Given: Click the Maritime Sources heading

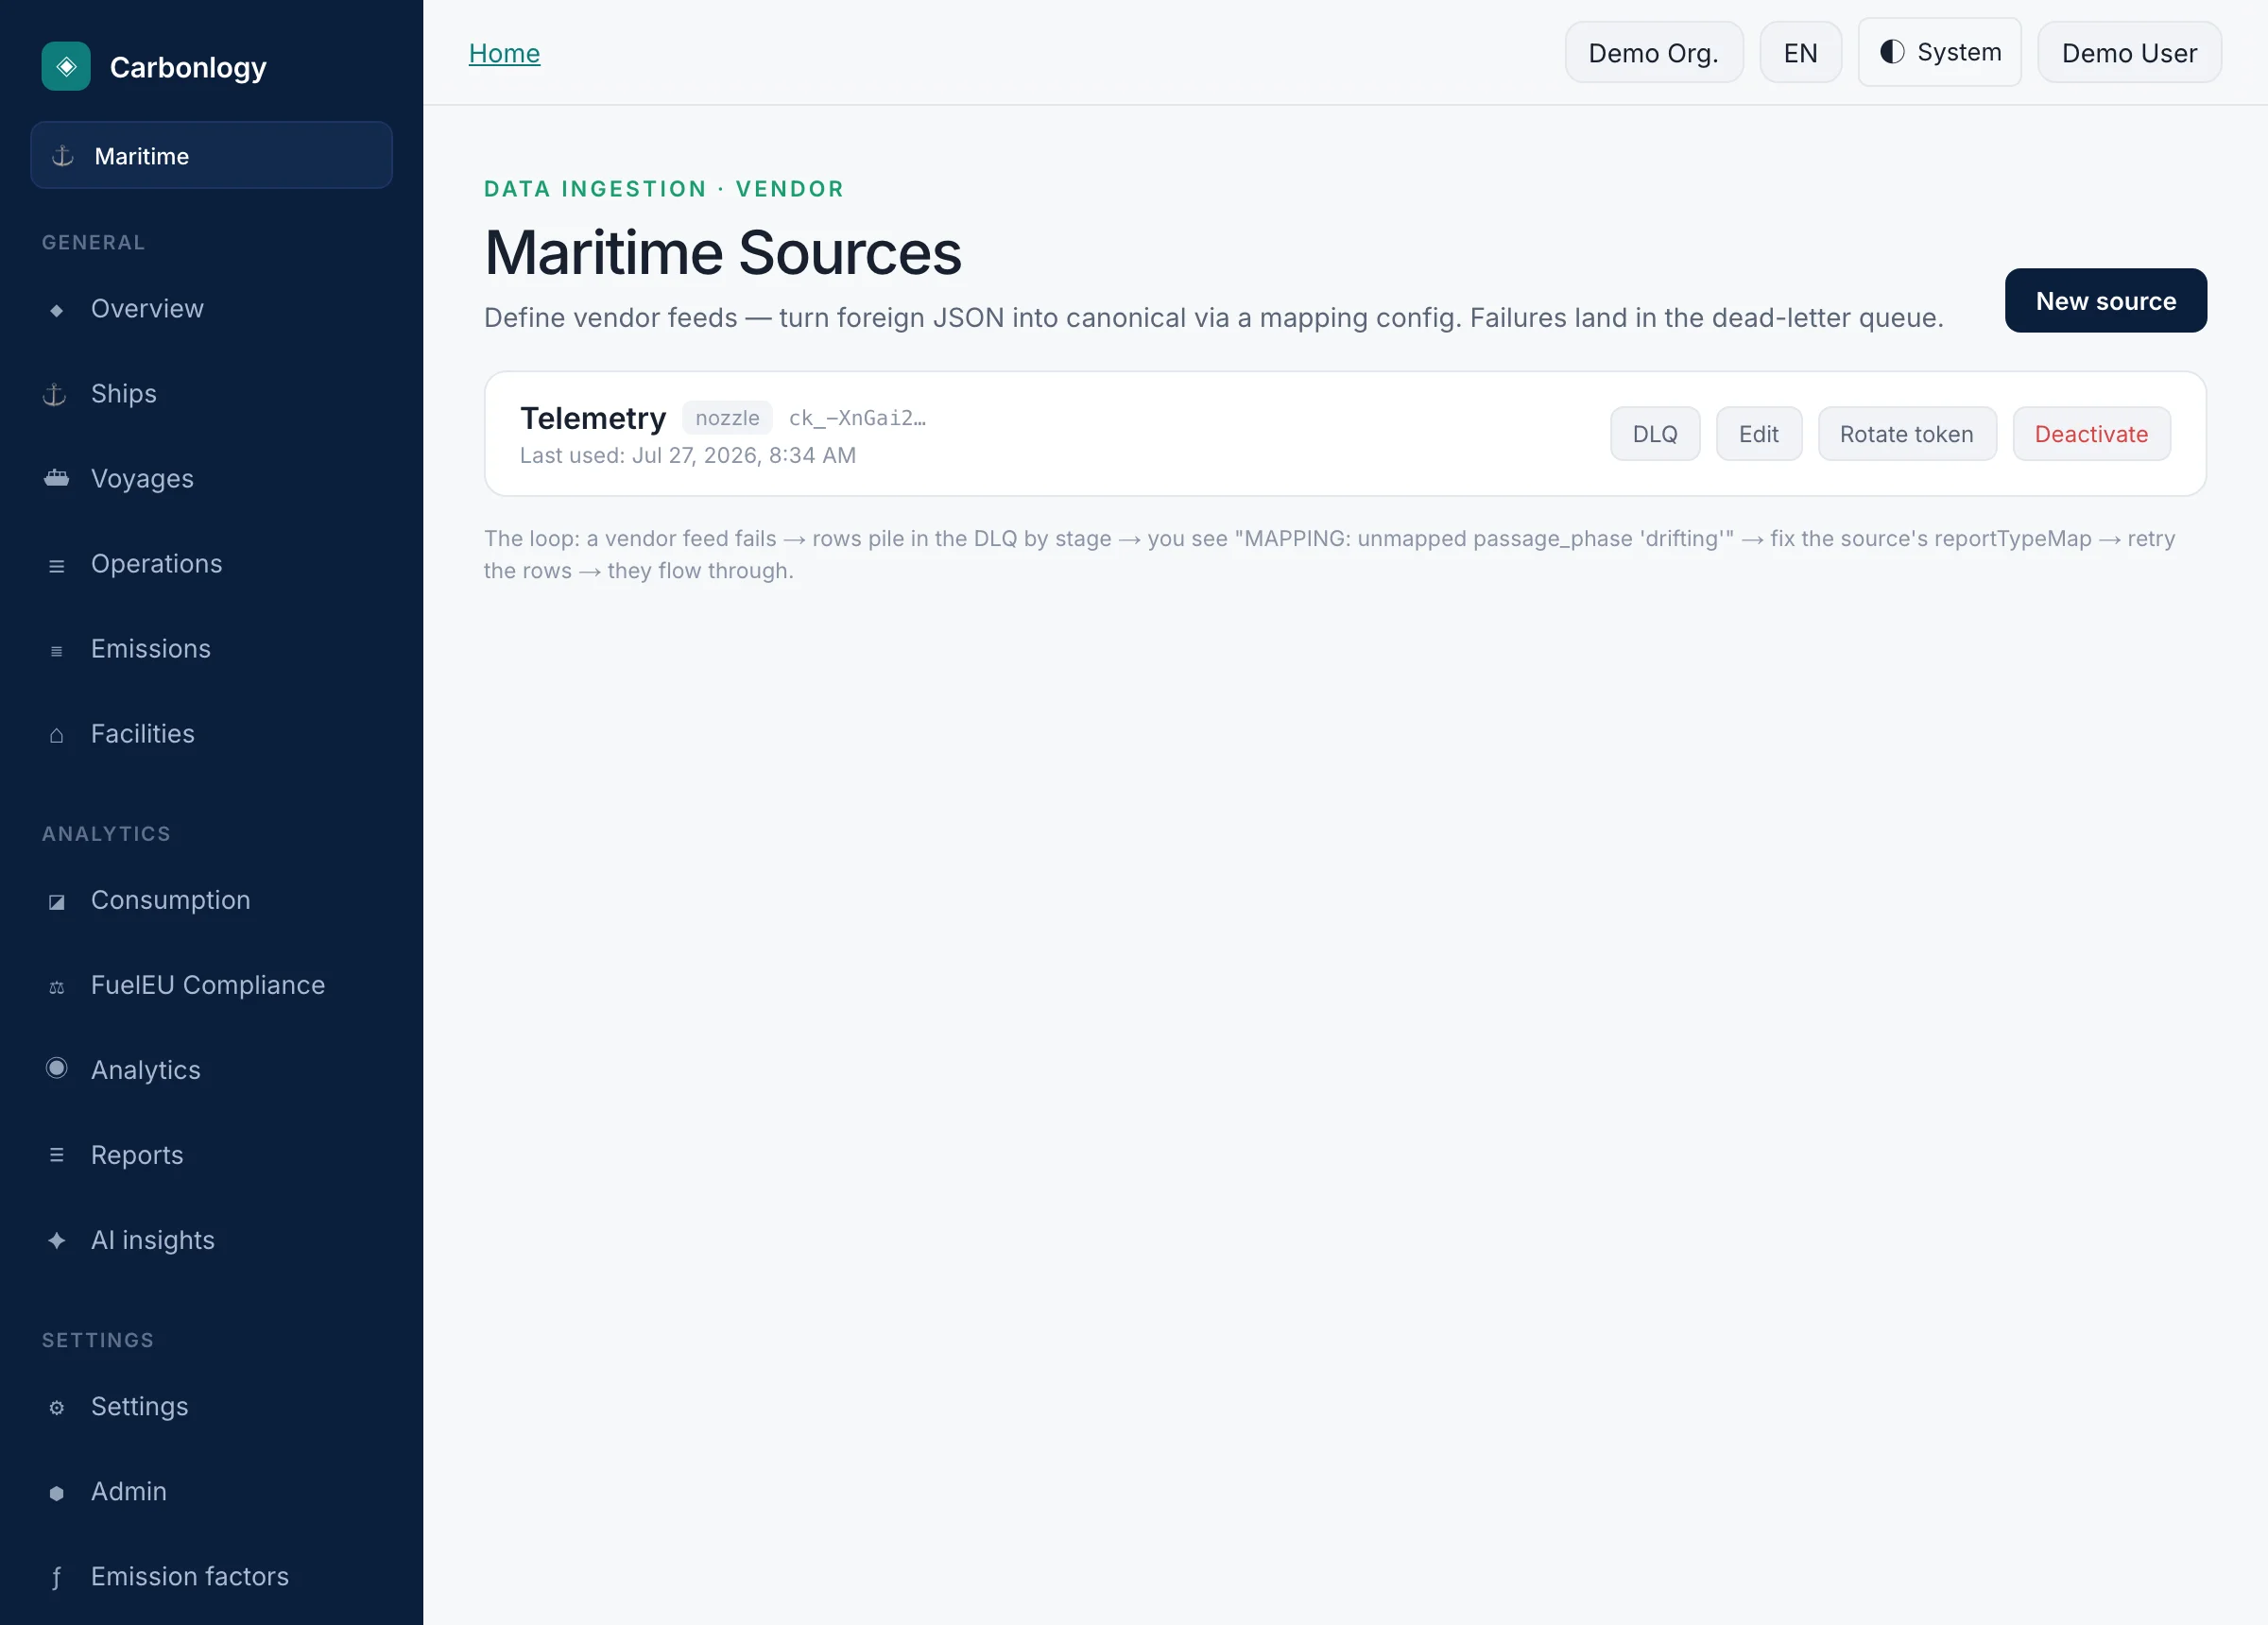Looking at the screenshot, I should (723, 252).
